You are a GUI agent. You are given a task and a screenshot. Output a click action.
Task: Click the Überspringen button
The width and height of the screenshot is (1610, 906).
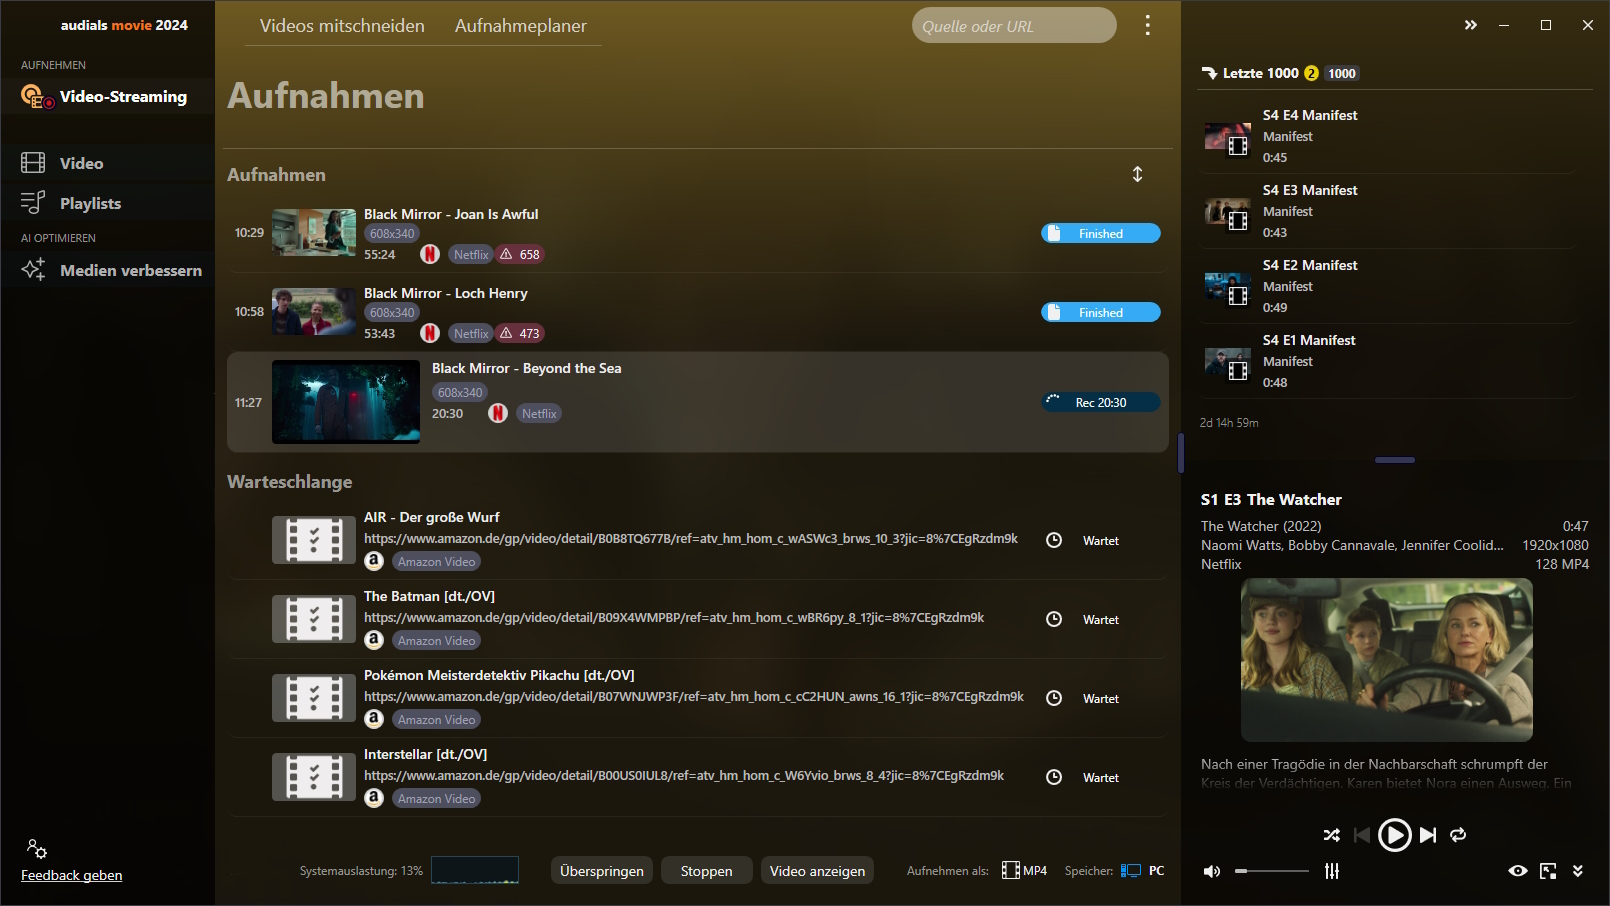(602, 871)
